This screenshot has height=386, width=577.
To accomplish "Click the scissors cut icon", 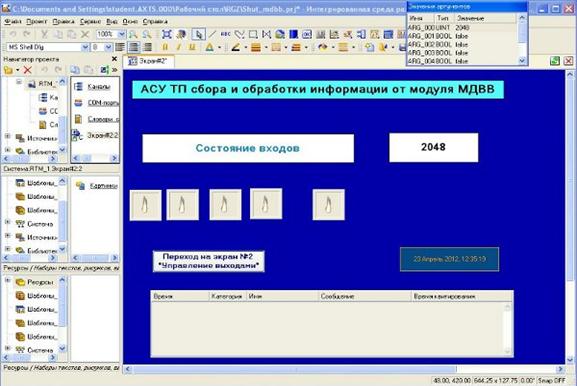I will pyautogui.click(x=44, y=35).
